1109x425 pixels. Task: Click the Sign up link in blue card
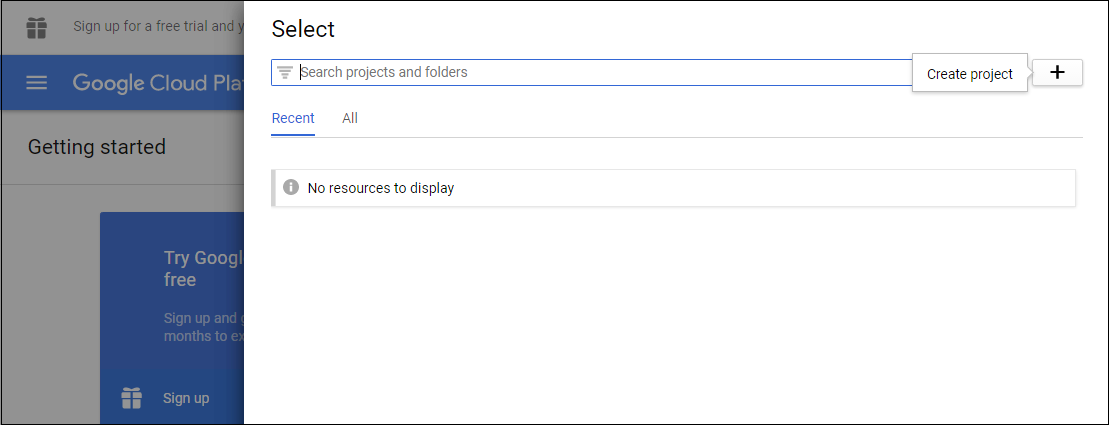pyautogui.click(x=186, y=398)
